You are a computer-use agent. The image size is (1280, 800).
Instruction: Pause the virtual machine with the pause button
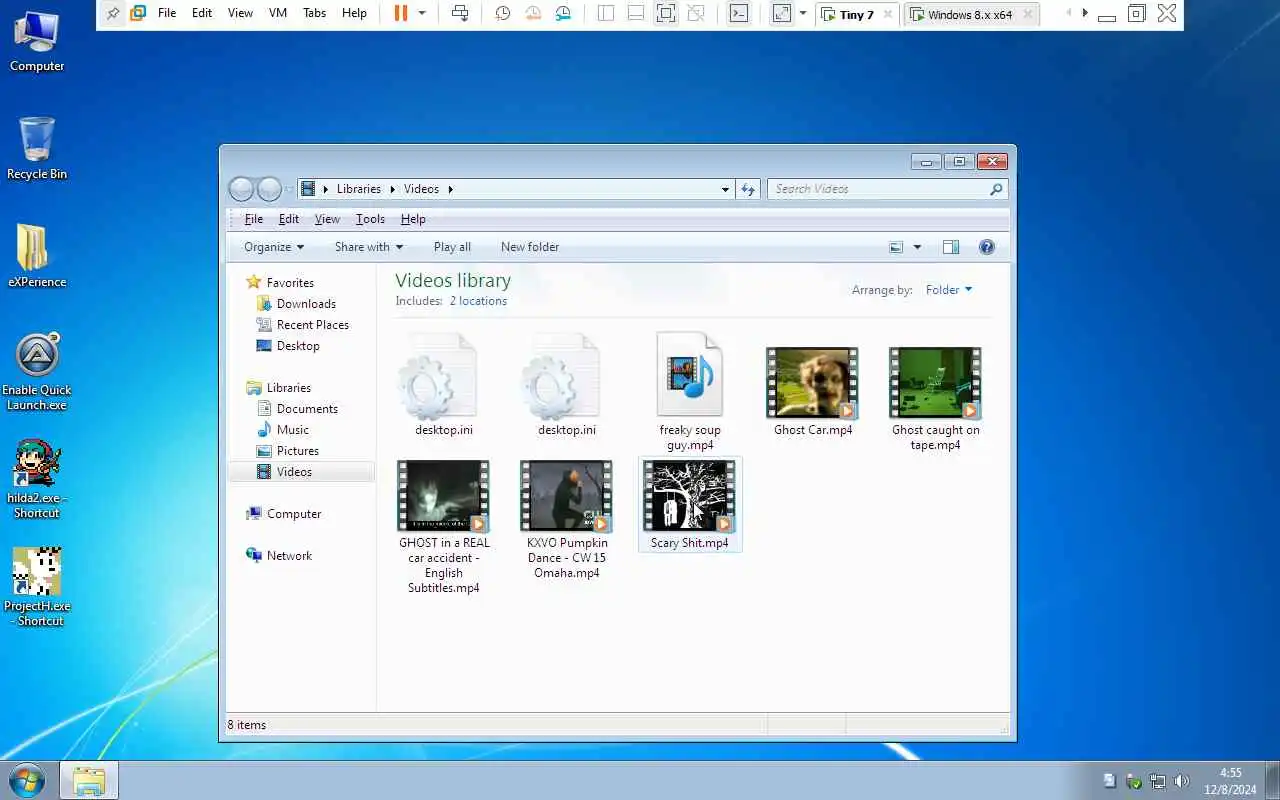pyautogui.click(x=401, y=13)
